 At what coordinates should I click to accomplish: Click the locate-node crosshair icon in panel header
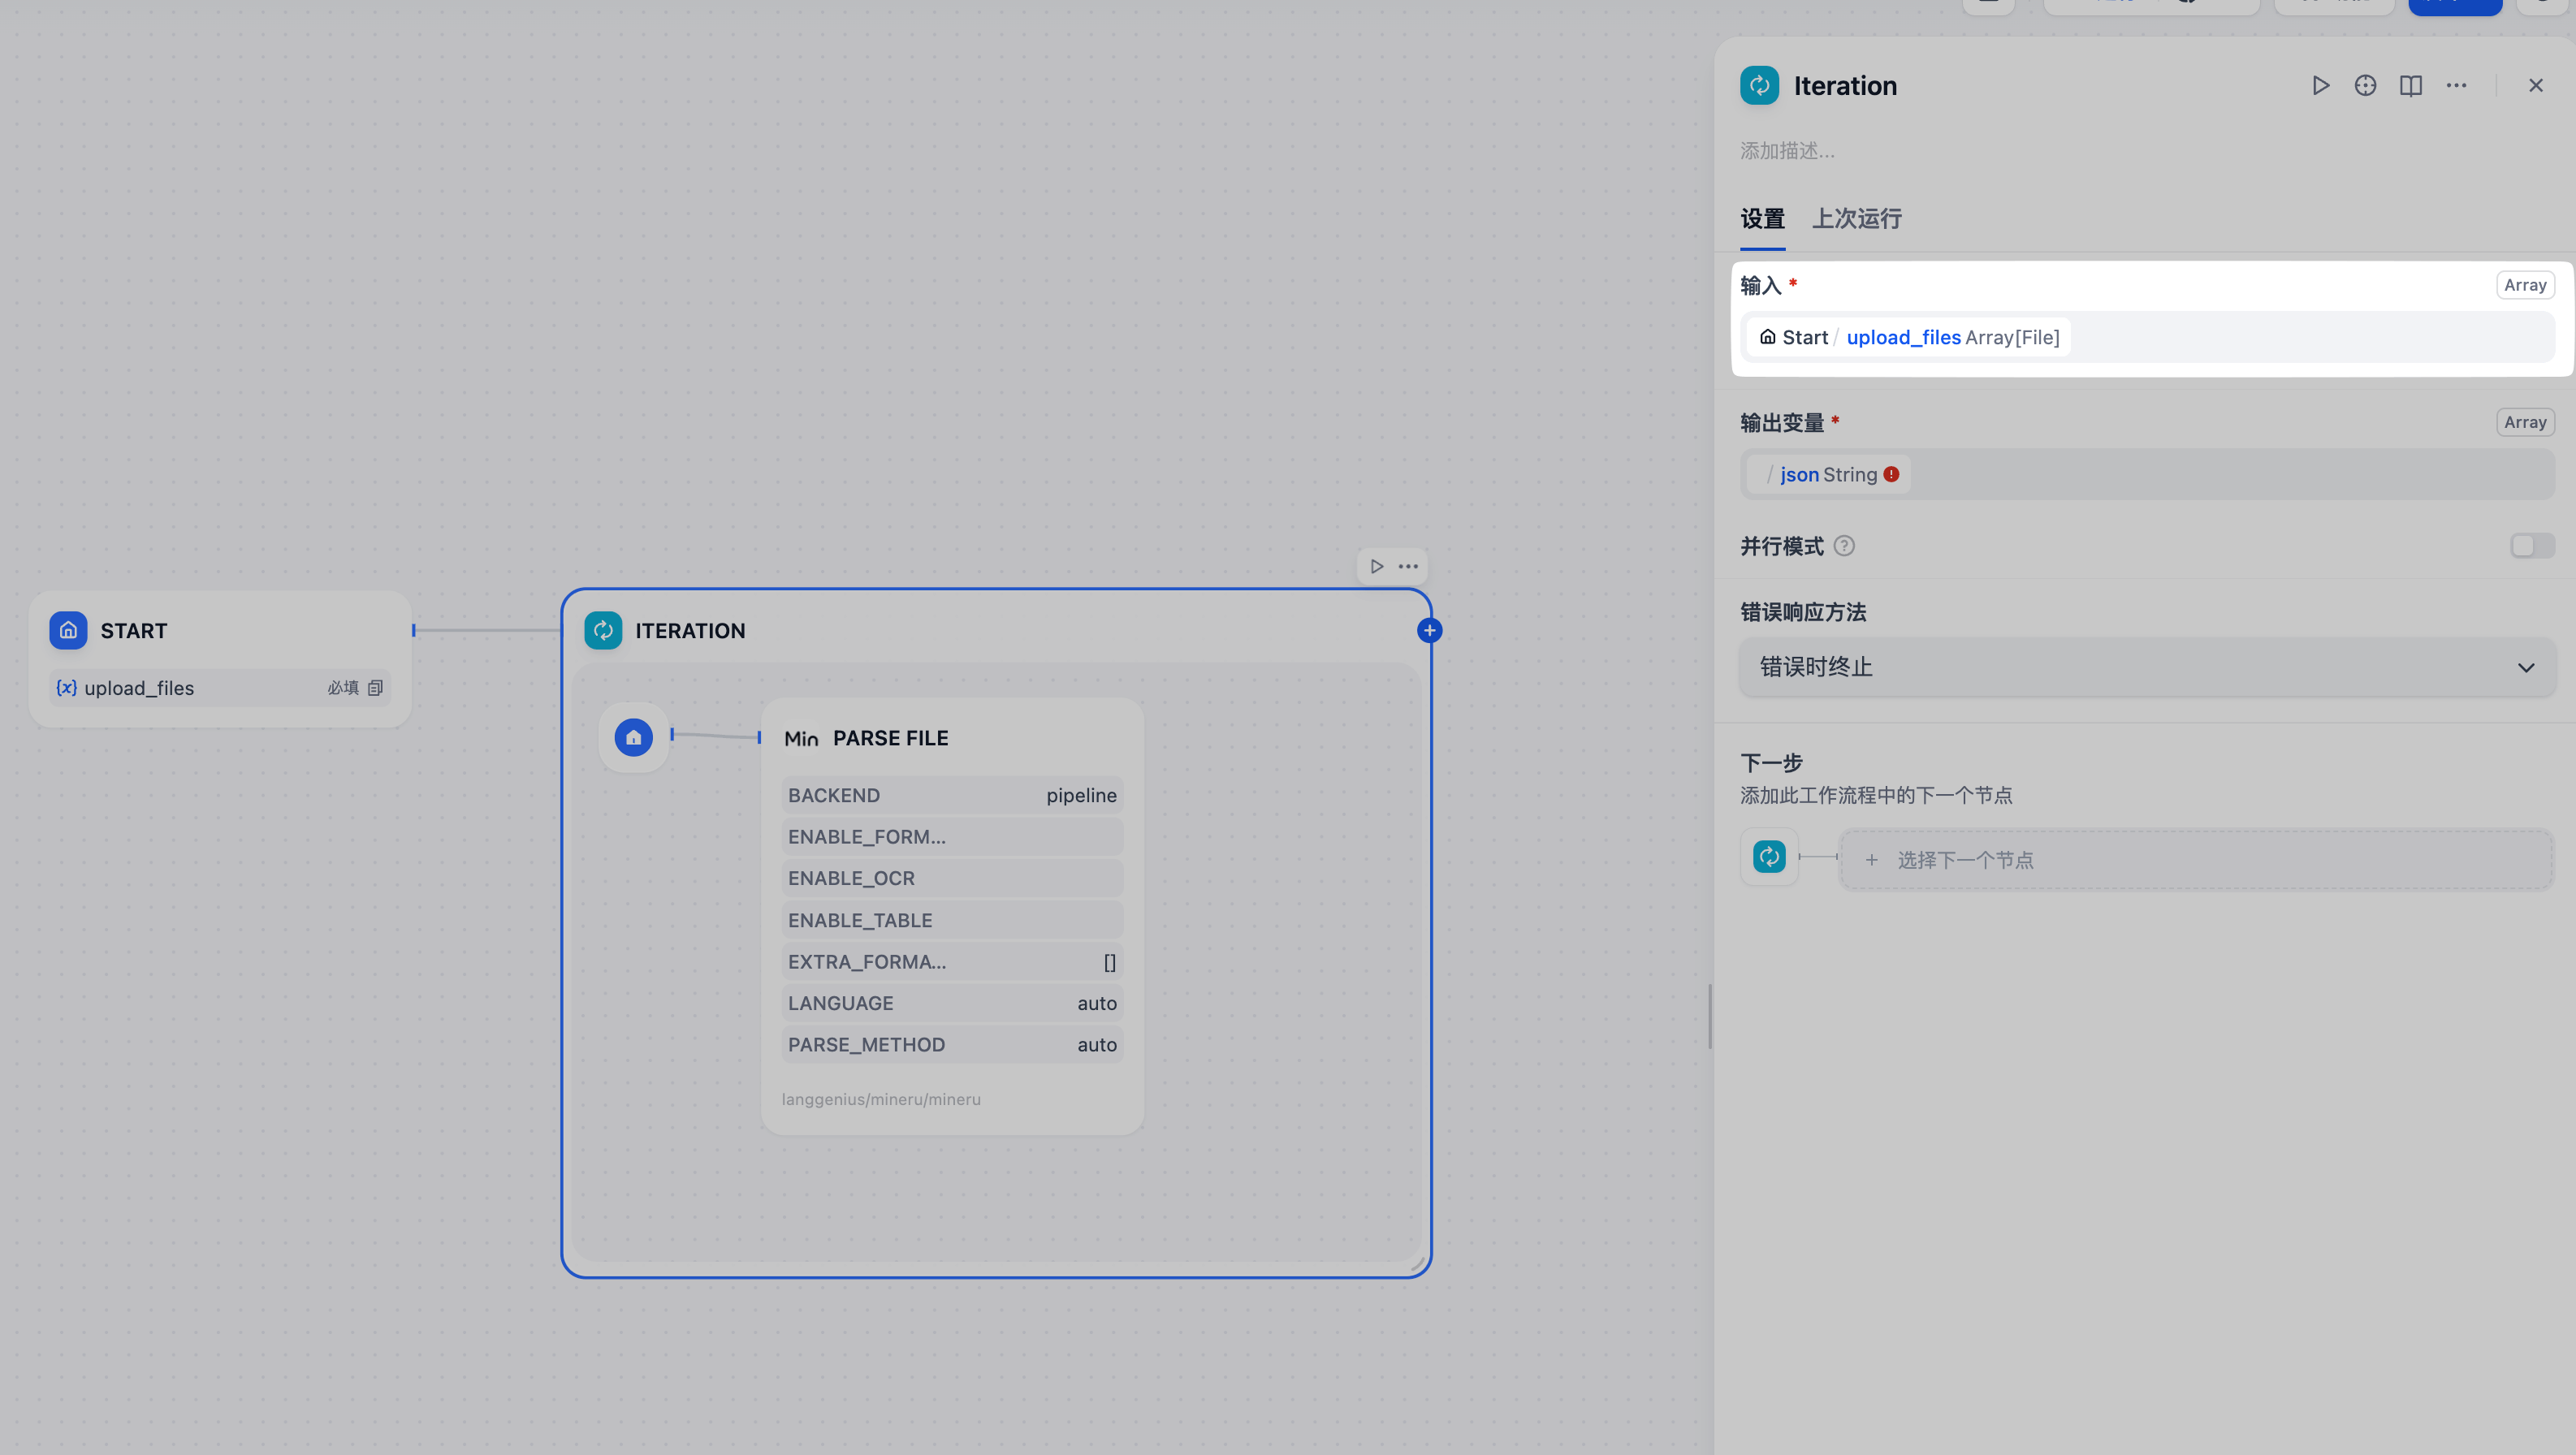[x=2365, y=86]
